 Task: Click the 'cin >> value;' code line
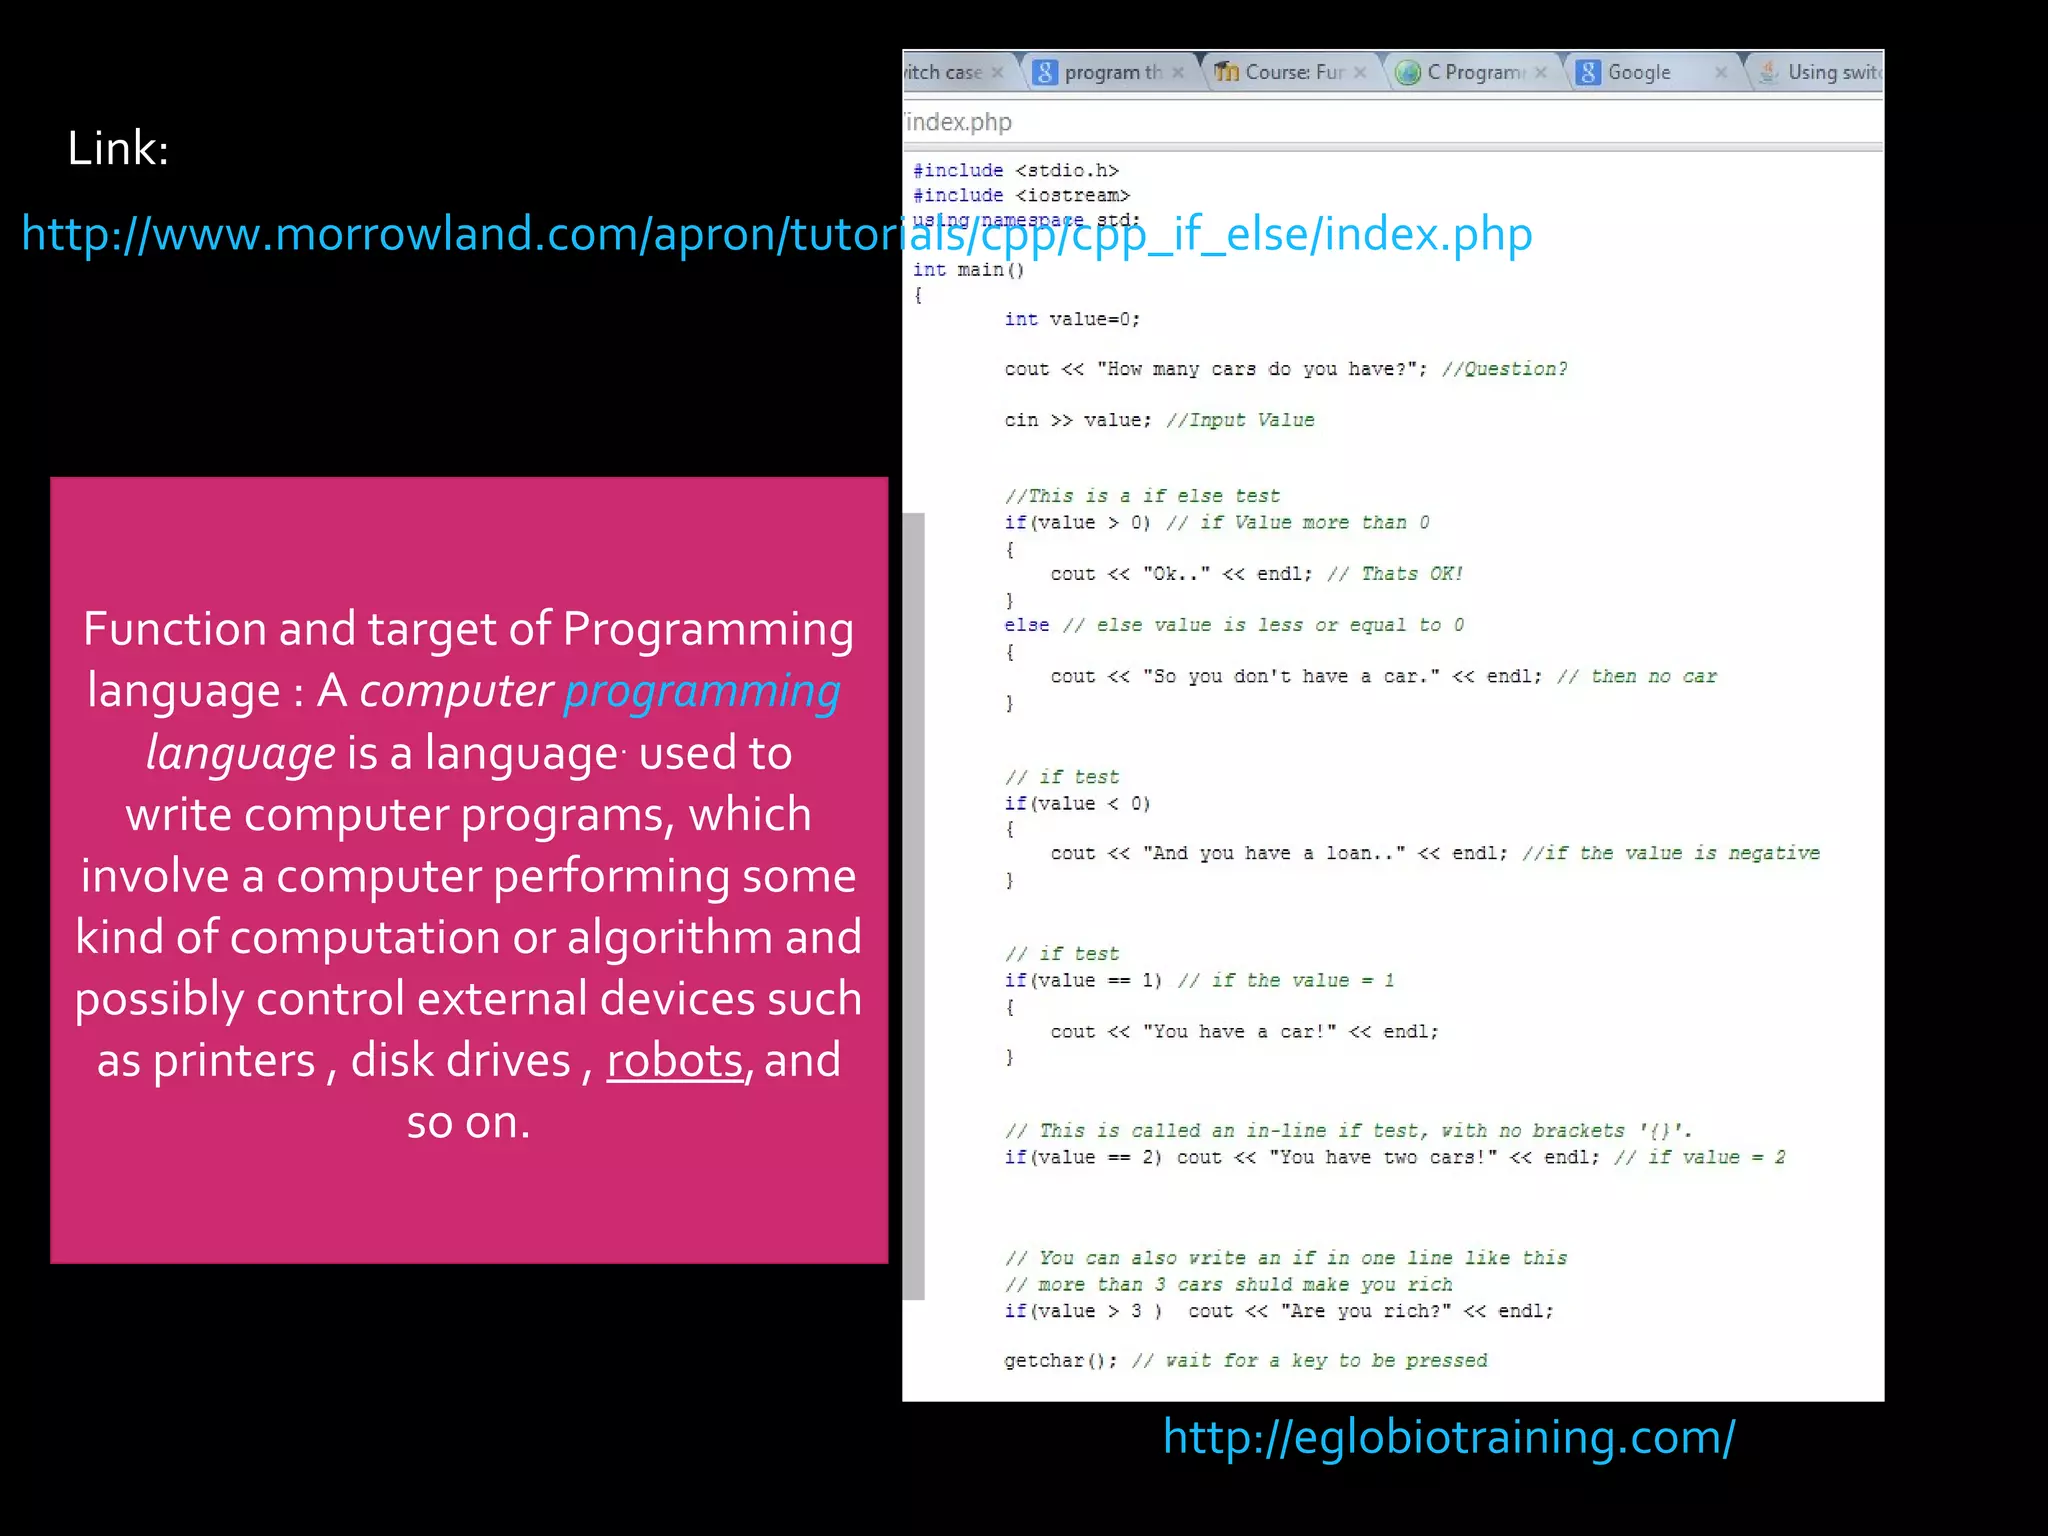click(x=1159, y=420)
